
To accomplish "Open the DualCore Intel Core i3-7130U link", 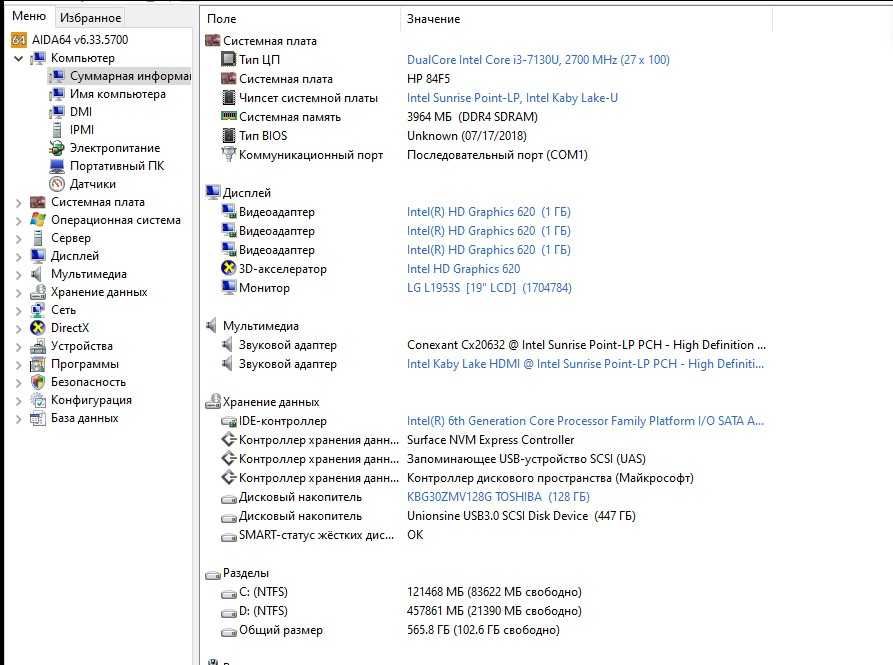I will (538, 60).
